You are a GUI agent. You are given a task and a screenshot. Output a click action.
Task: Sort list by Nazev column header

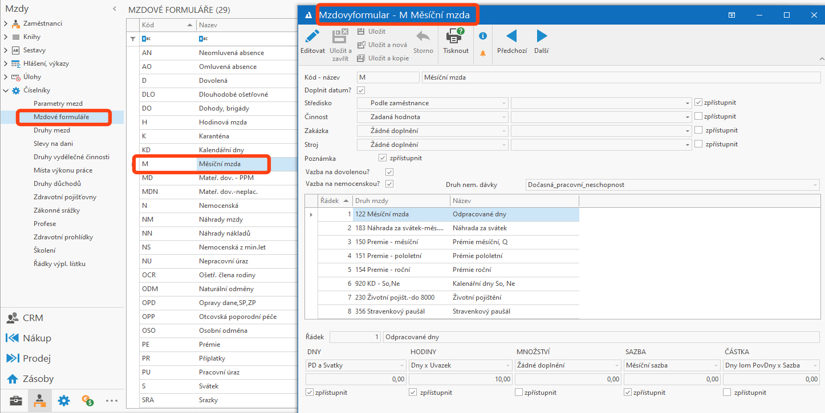(x=246, y=25)
